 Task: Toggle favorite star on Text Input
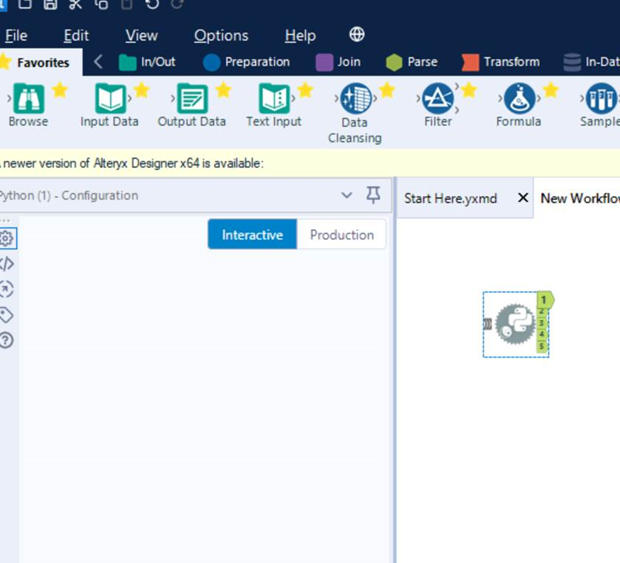pyautogui.click(x=305, y=90)
